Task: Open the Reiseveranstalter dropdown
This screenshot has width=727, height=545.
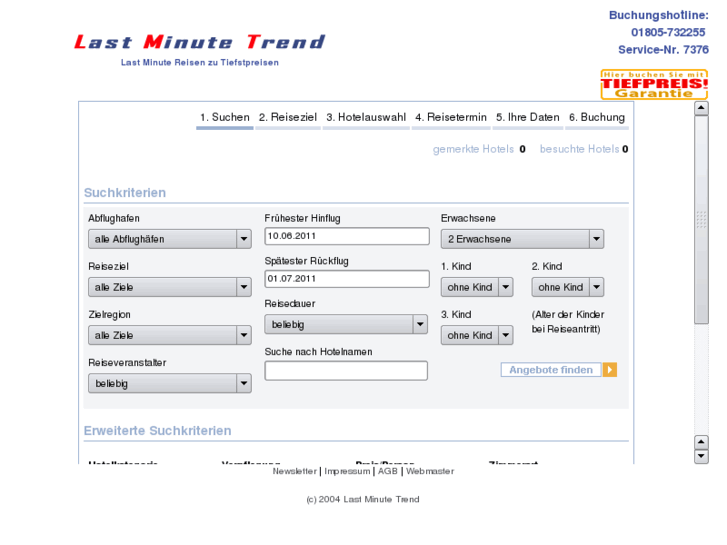Action: (x=170, y=383)
